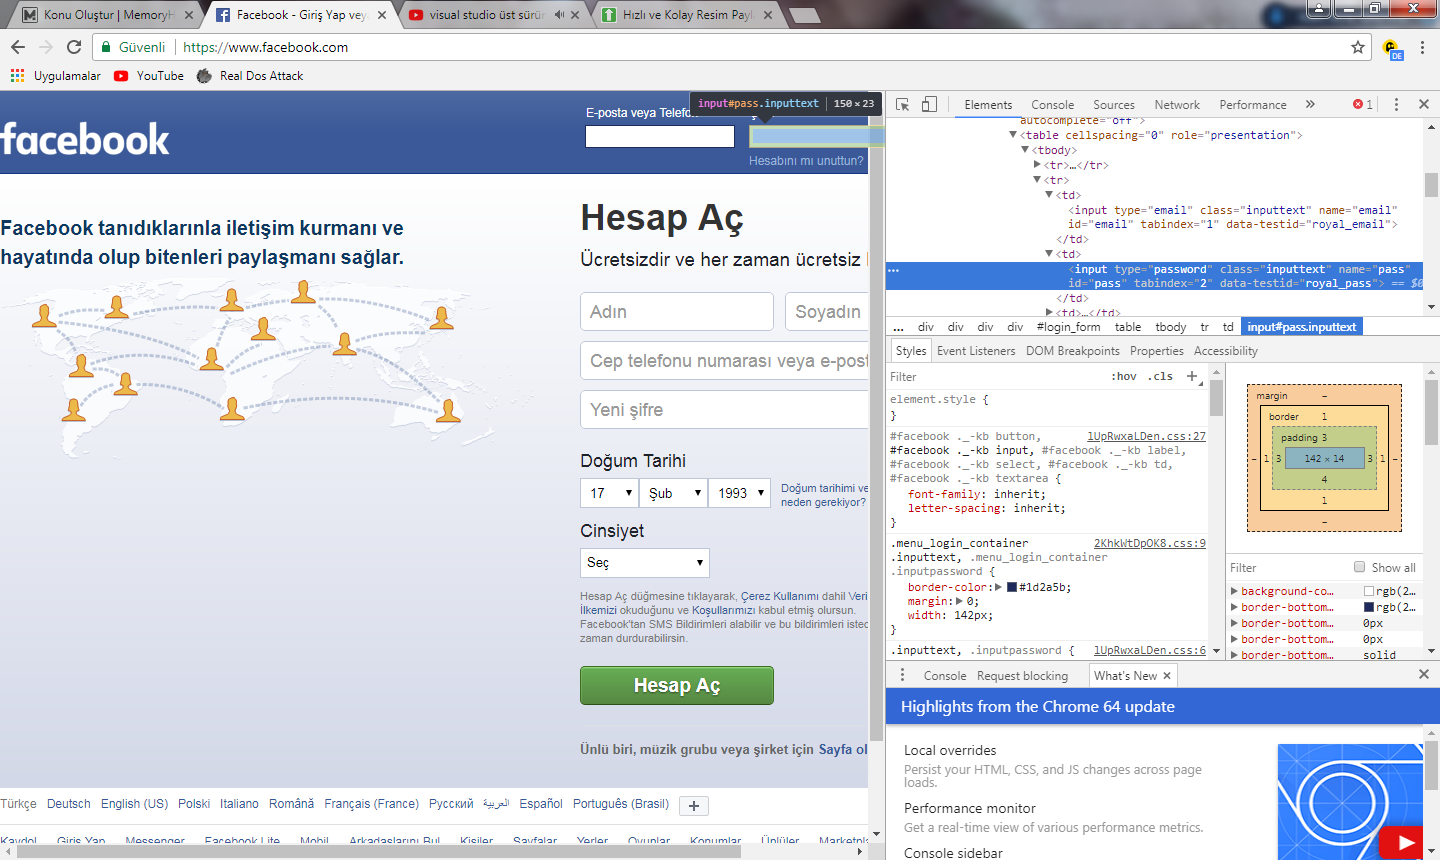Open the Cinsiyet gender dropdown

click(x=645, y=563)
